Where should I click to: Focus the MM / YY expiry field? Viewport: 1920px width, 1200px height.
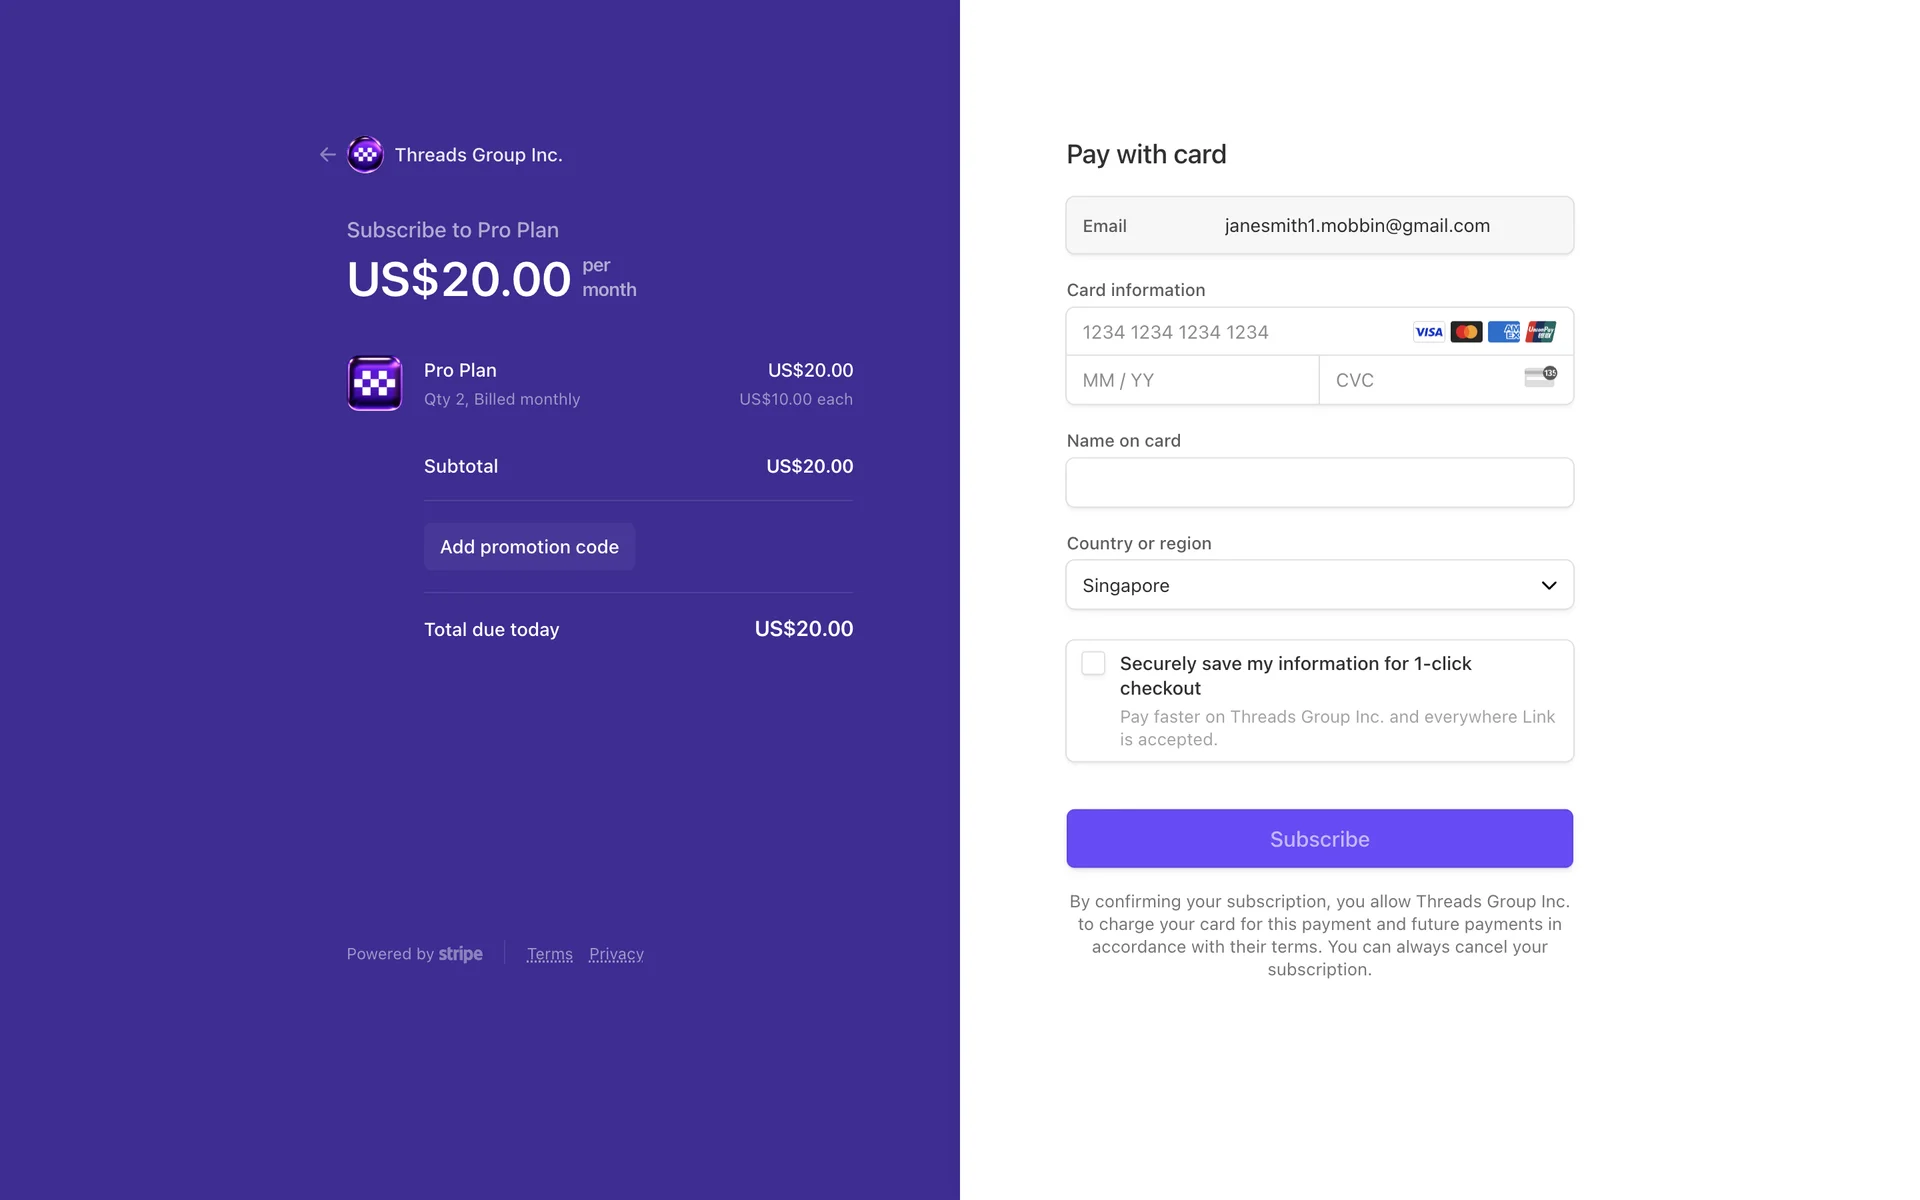pos(1192,380)
